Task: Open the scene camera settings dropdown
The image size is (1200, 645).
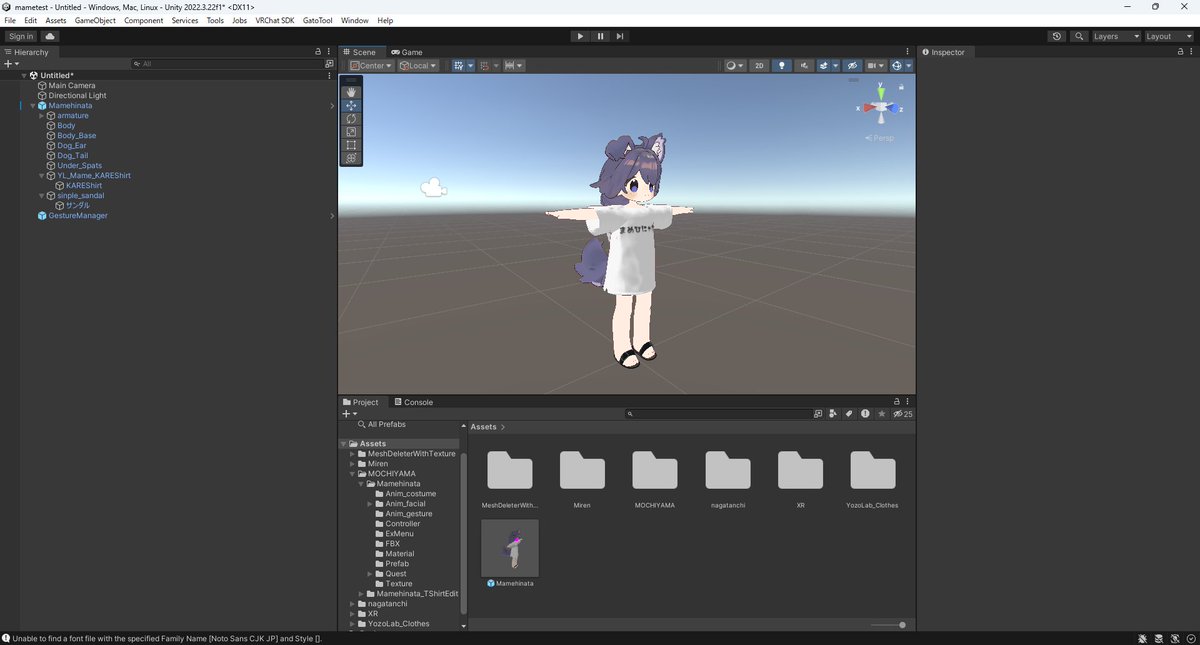Action: pyautogui.click(x=876, y=65)
